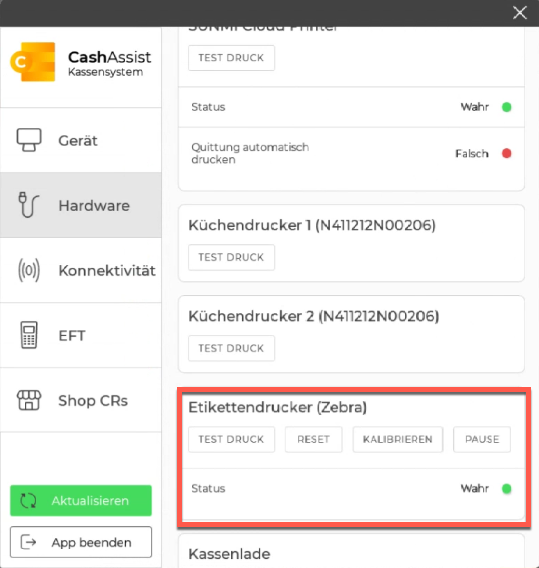Click the exit icon on App beenden
Screen dimensions: 539x568
(28, 542)
